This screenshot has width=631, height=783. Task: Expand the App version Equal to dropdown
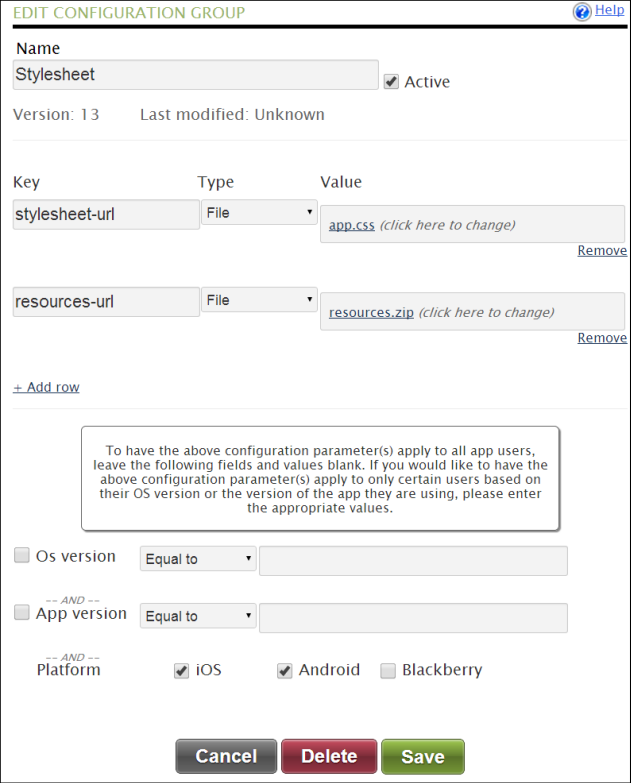tap(198, 616)
